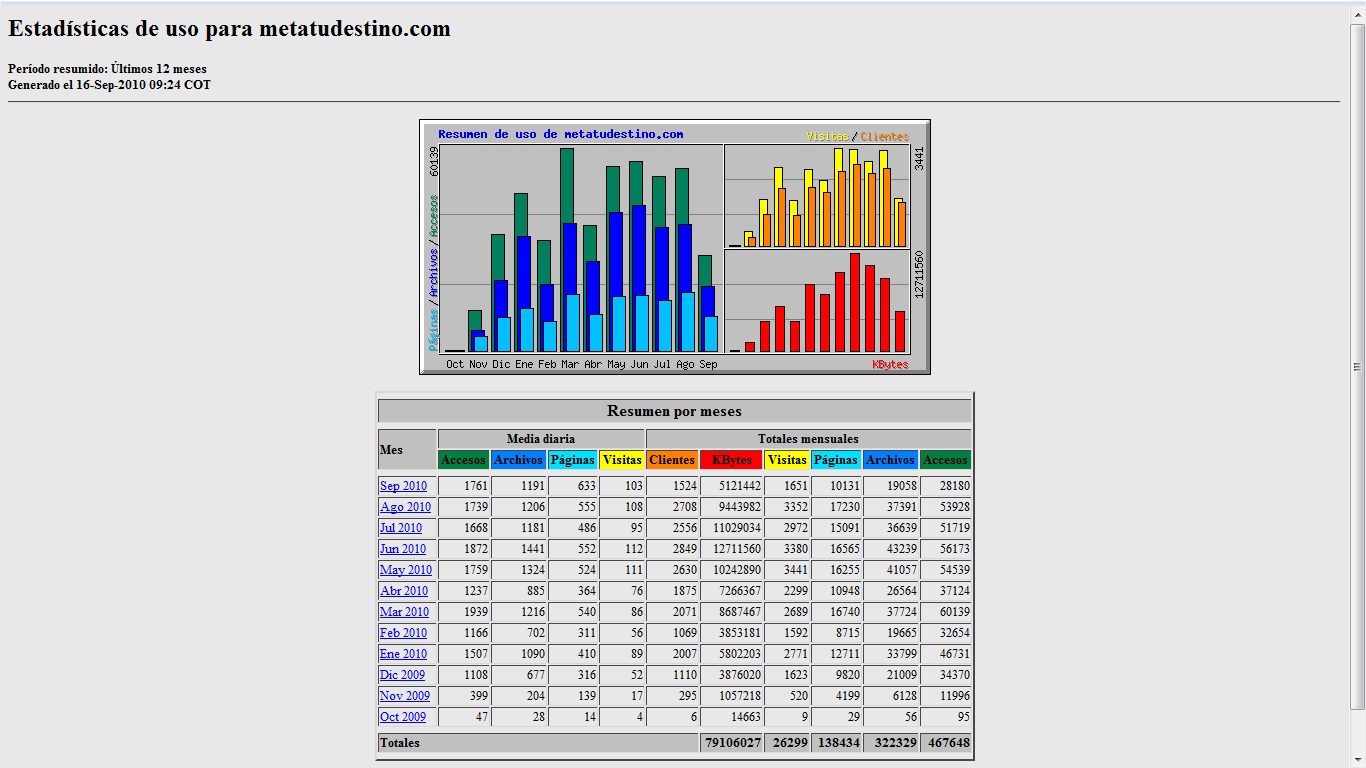Open the Jun 2010 monthly report link
Screen dimensions: 1366x768
[403, 549]
